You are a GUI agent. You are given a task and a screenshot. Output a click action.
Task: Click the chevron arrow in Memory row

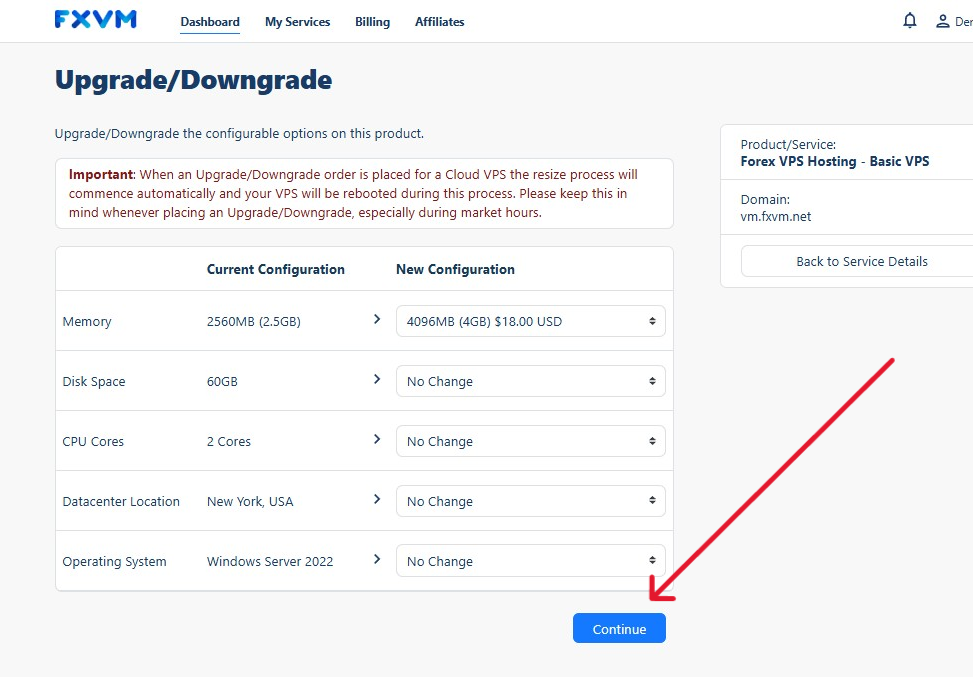[377, 319]
